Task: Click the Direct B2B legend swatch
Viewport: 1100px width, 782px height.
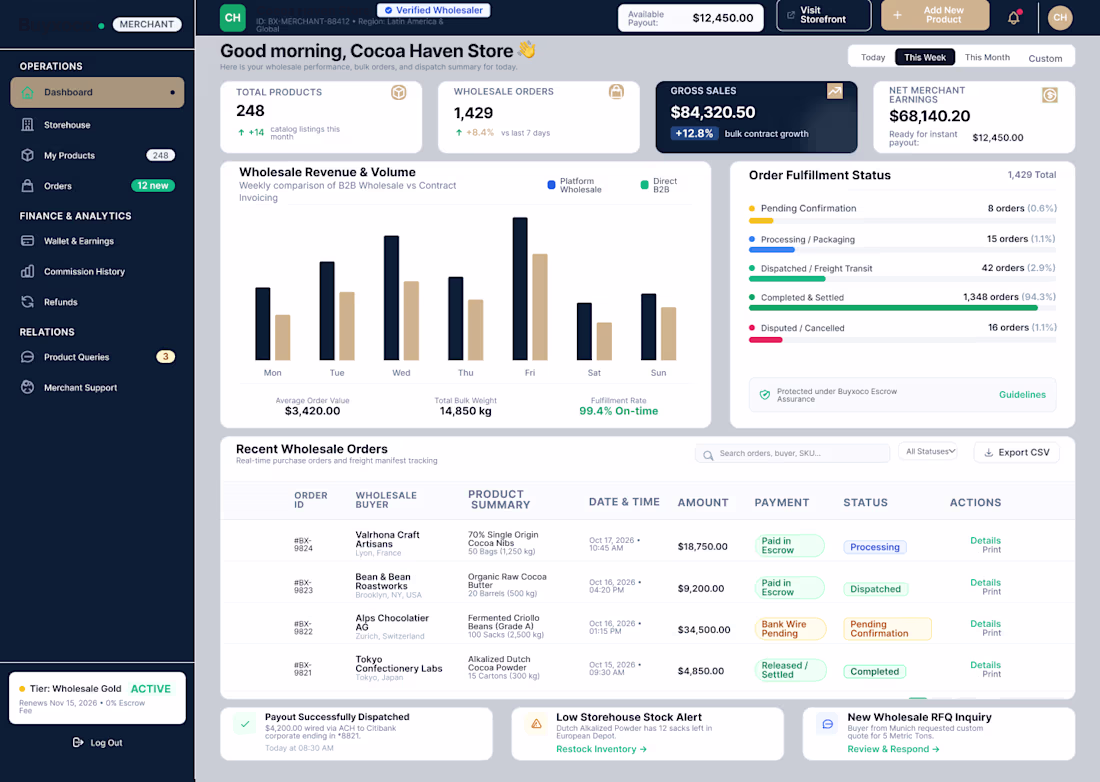Action: click(644, 185)
